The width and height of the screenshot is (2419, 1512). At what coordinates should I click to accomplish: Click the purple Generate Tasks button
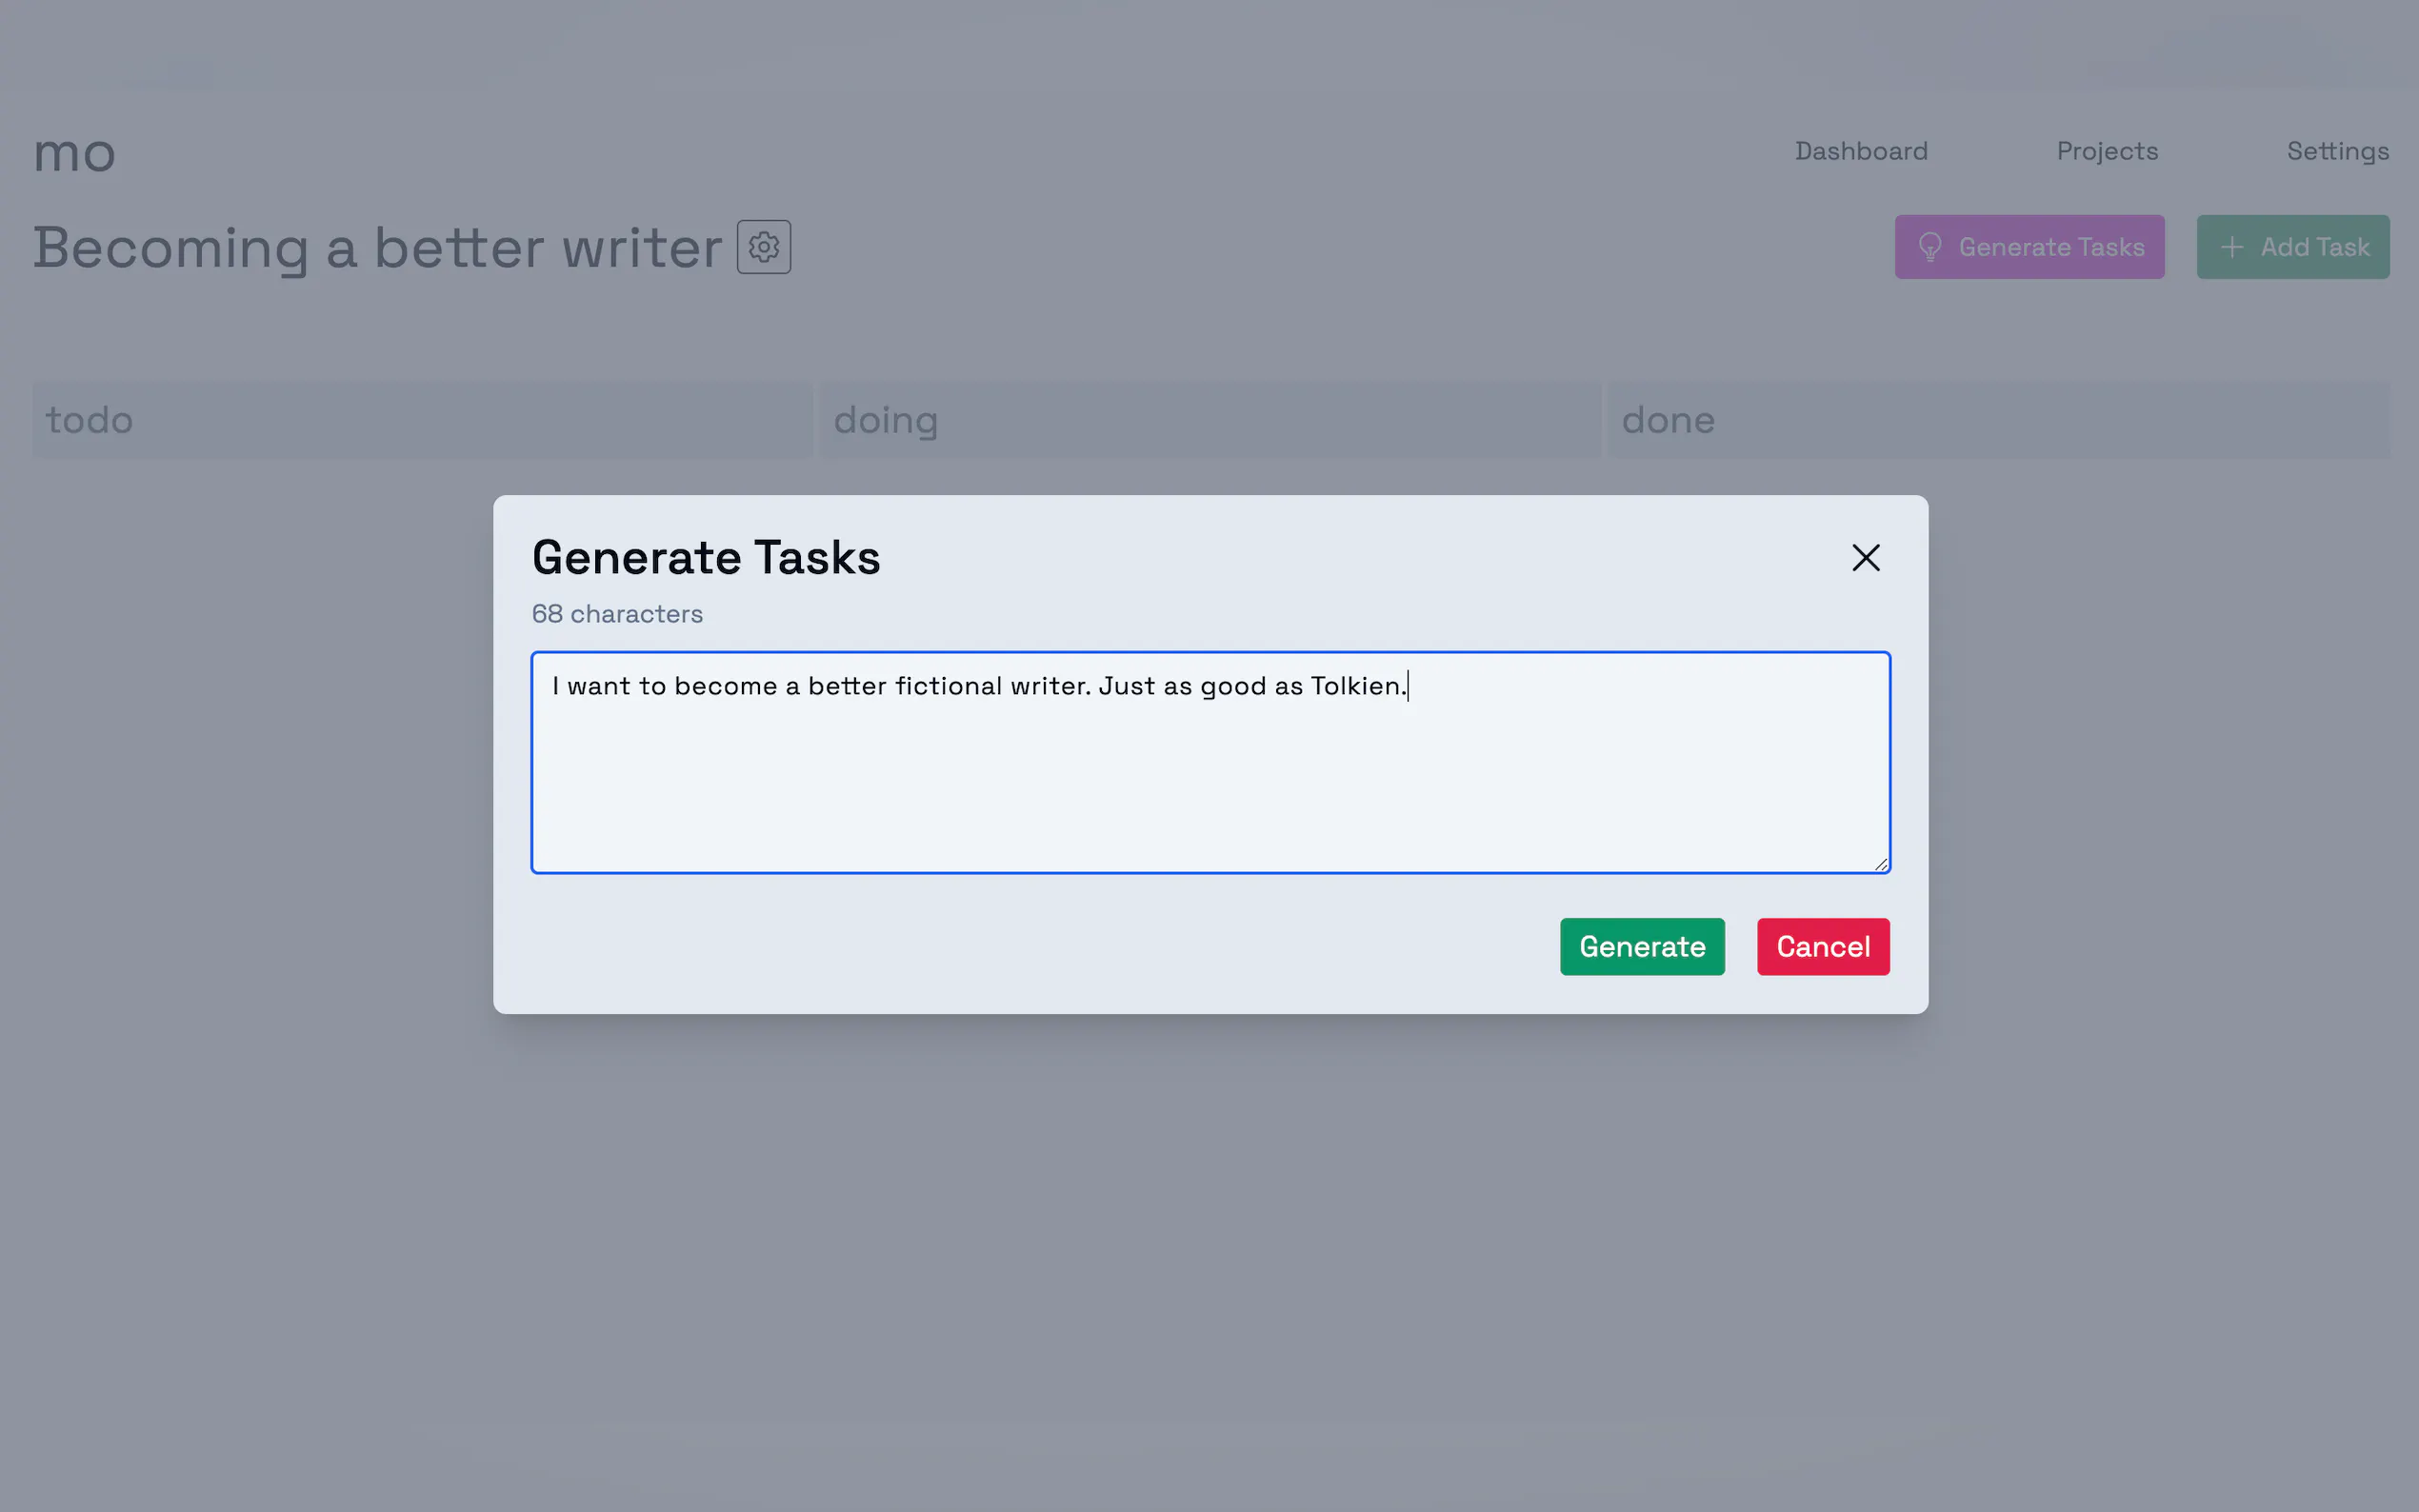(2029, 247)
